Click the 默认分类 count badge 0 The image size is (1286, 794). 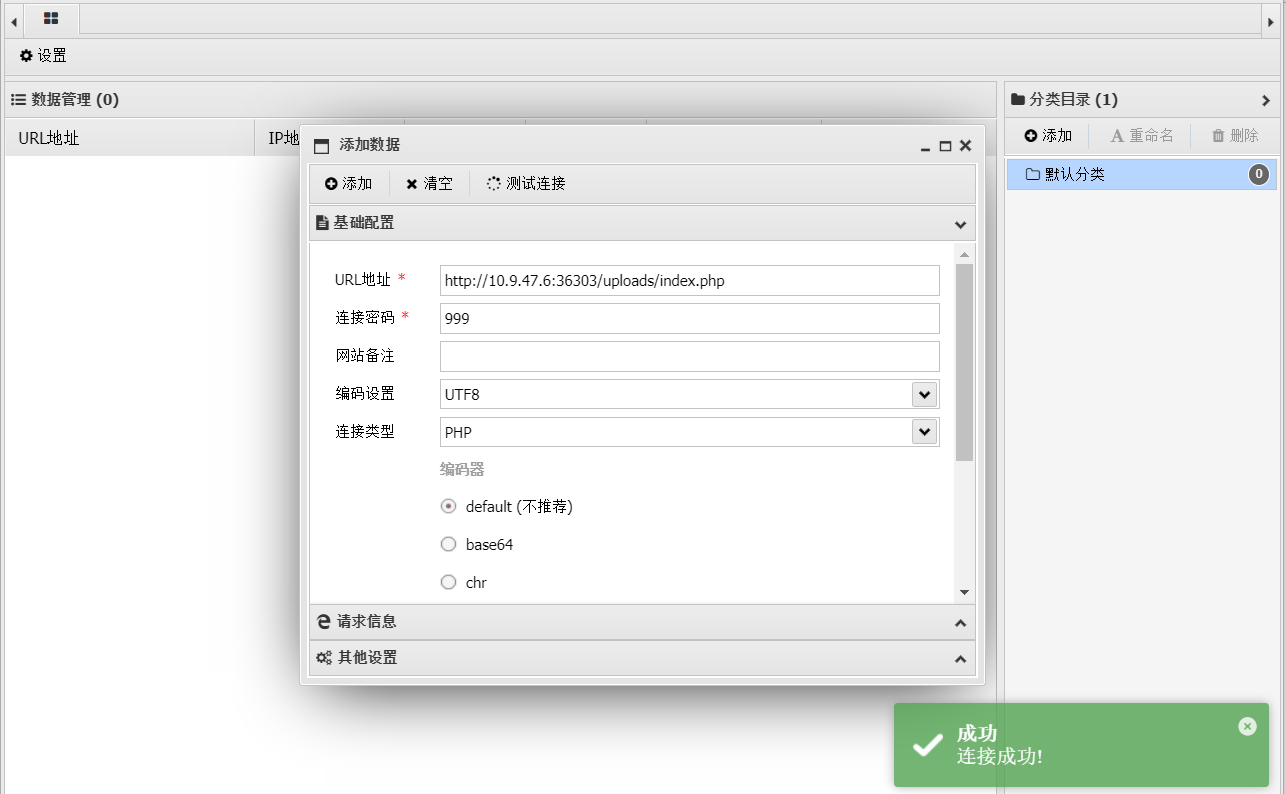(x=1259, y=175)
